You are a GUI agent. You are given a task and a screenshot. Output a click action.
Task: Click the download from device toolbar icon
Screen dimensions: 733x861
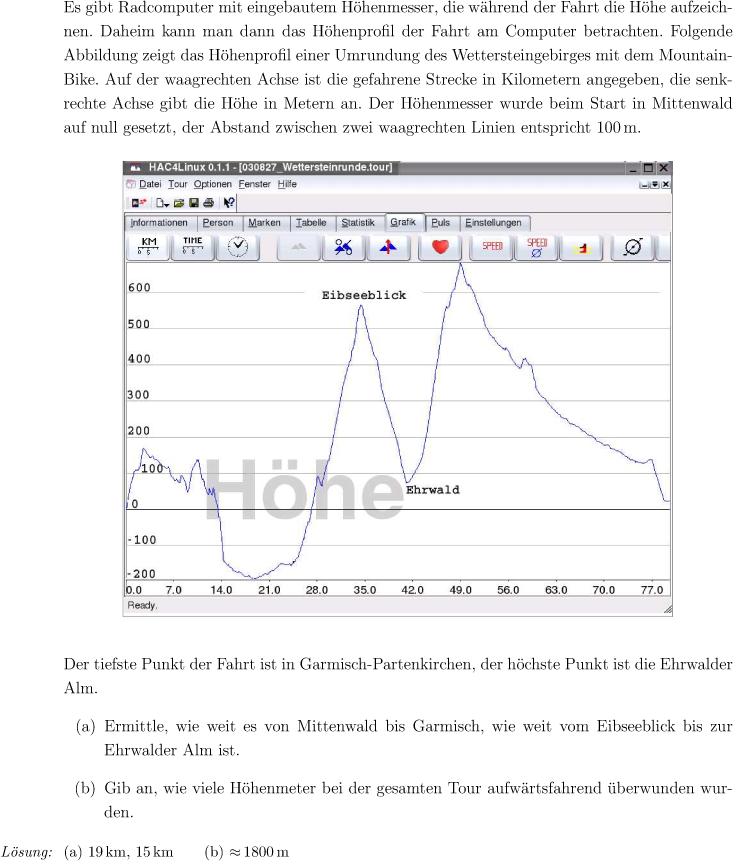click(138, 203)
